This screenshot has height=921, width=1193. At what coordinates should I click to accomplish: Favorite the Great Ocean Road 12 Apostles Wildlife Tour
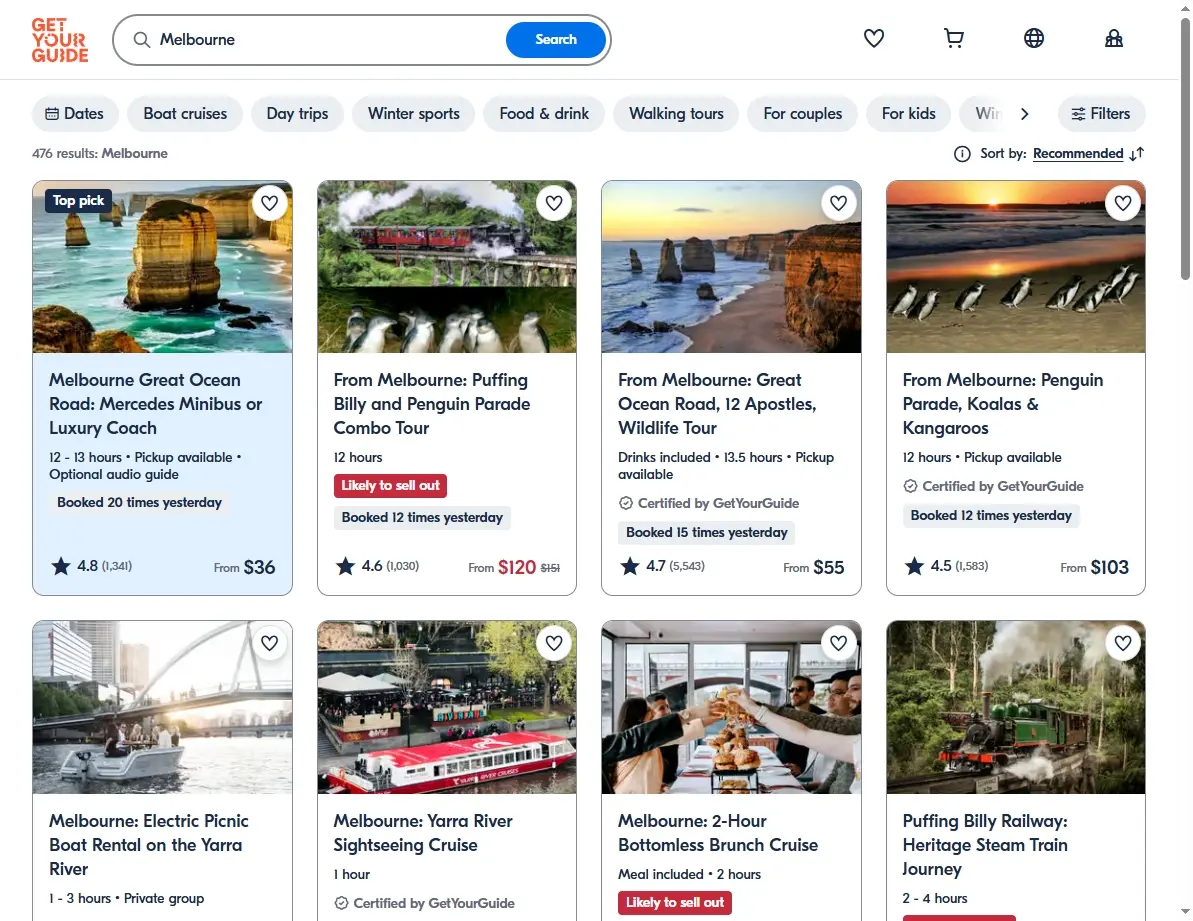point(838,203)
